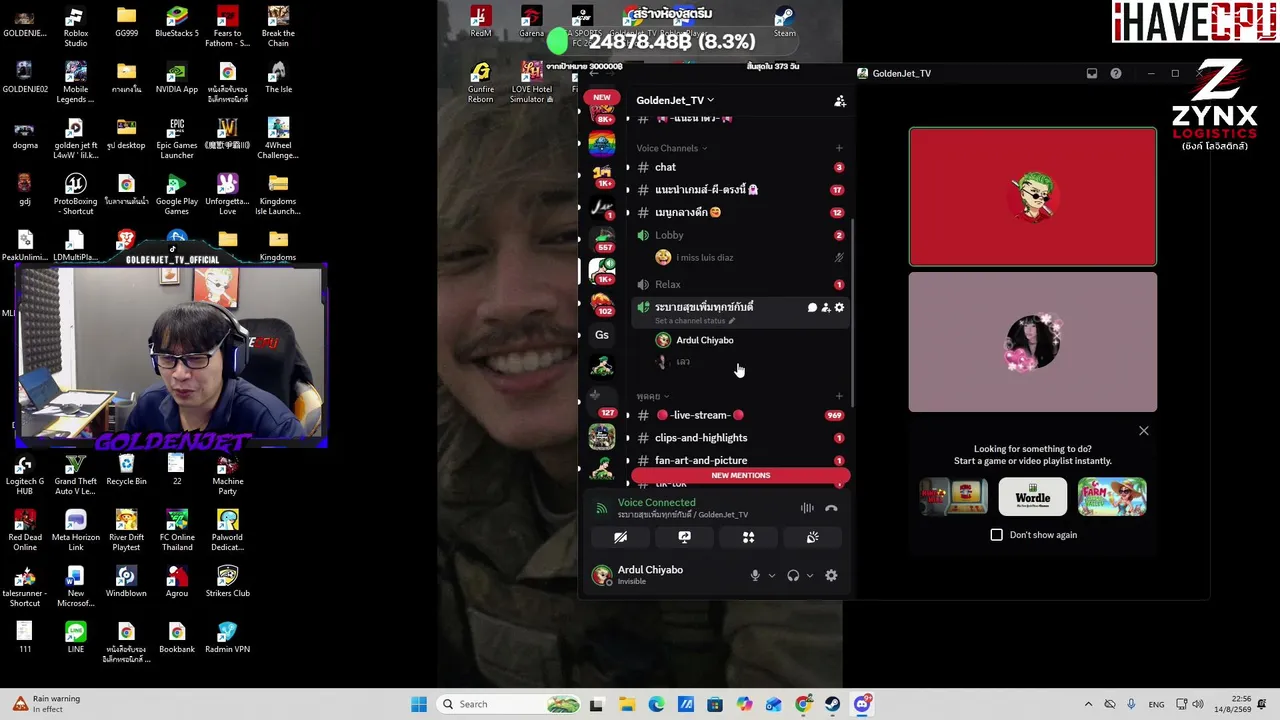Focus the pink participant video tile
Viewport: 1280px width, 720px height.
(x=1033, y=342)
